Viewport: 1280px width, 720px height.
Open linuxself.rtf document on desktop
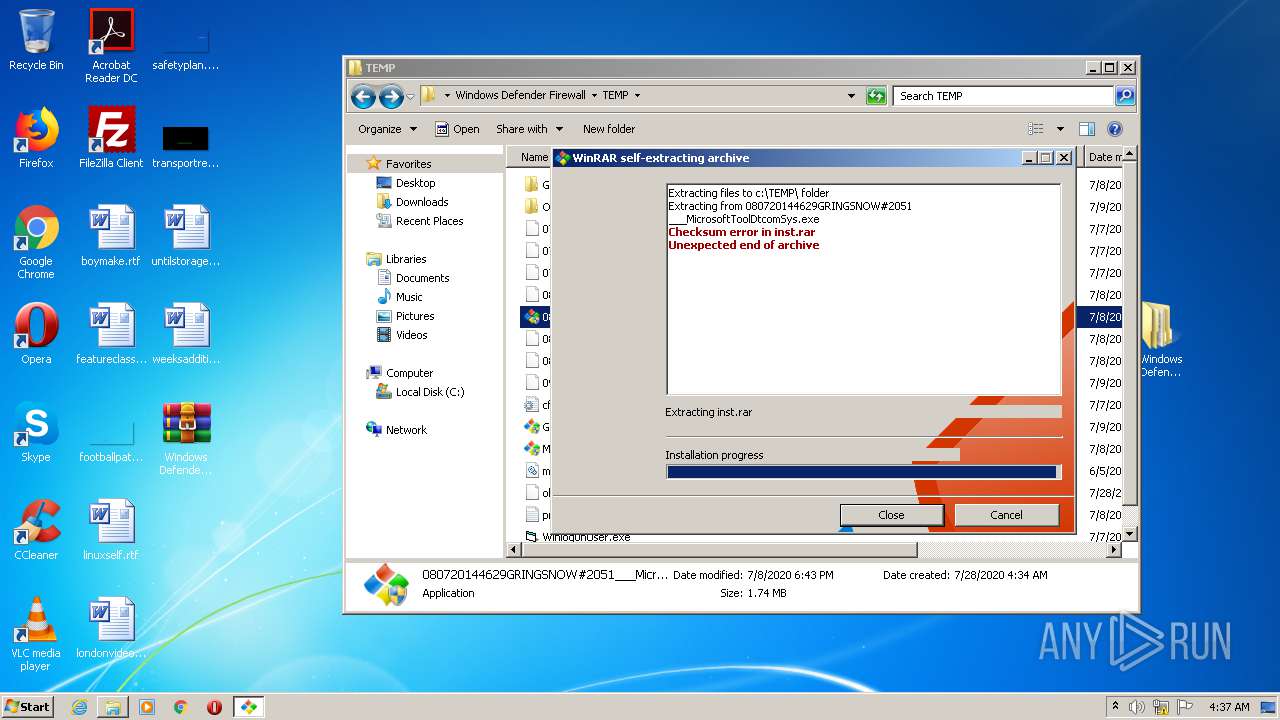(111, 530)
